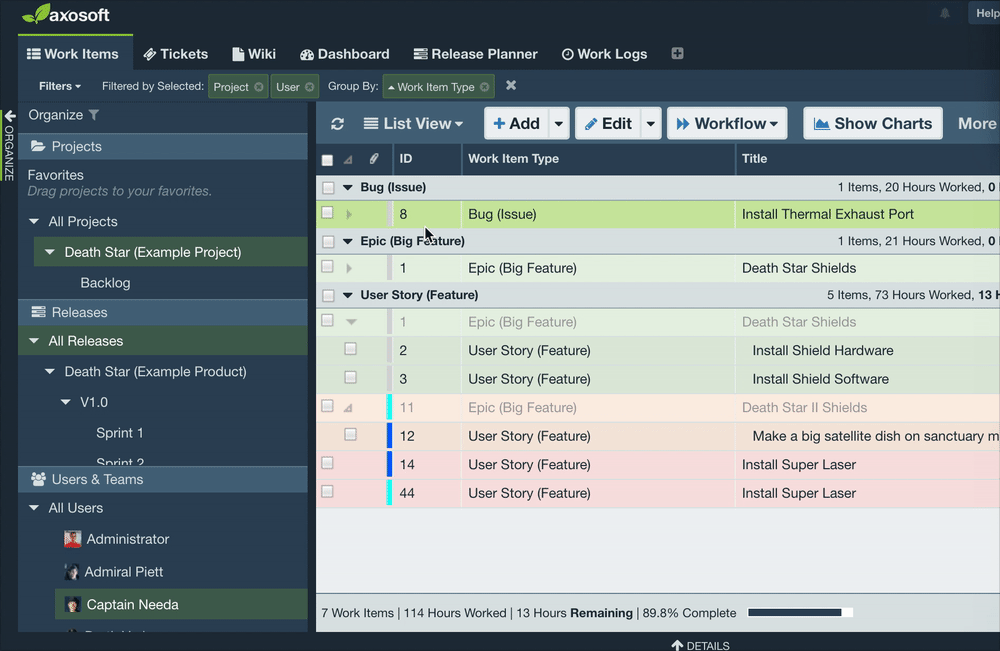This screenshot has height=651, width=1000.
Task: Click the Help button
Action: pos(985,13)
